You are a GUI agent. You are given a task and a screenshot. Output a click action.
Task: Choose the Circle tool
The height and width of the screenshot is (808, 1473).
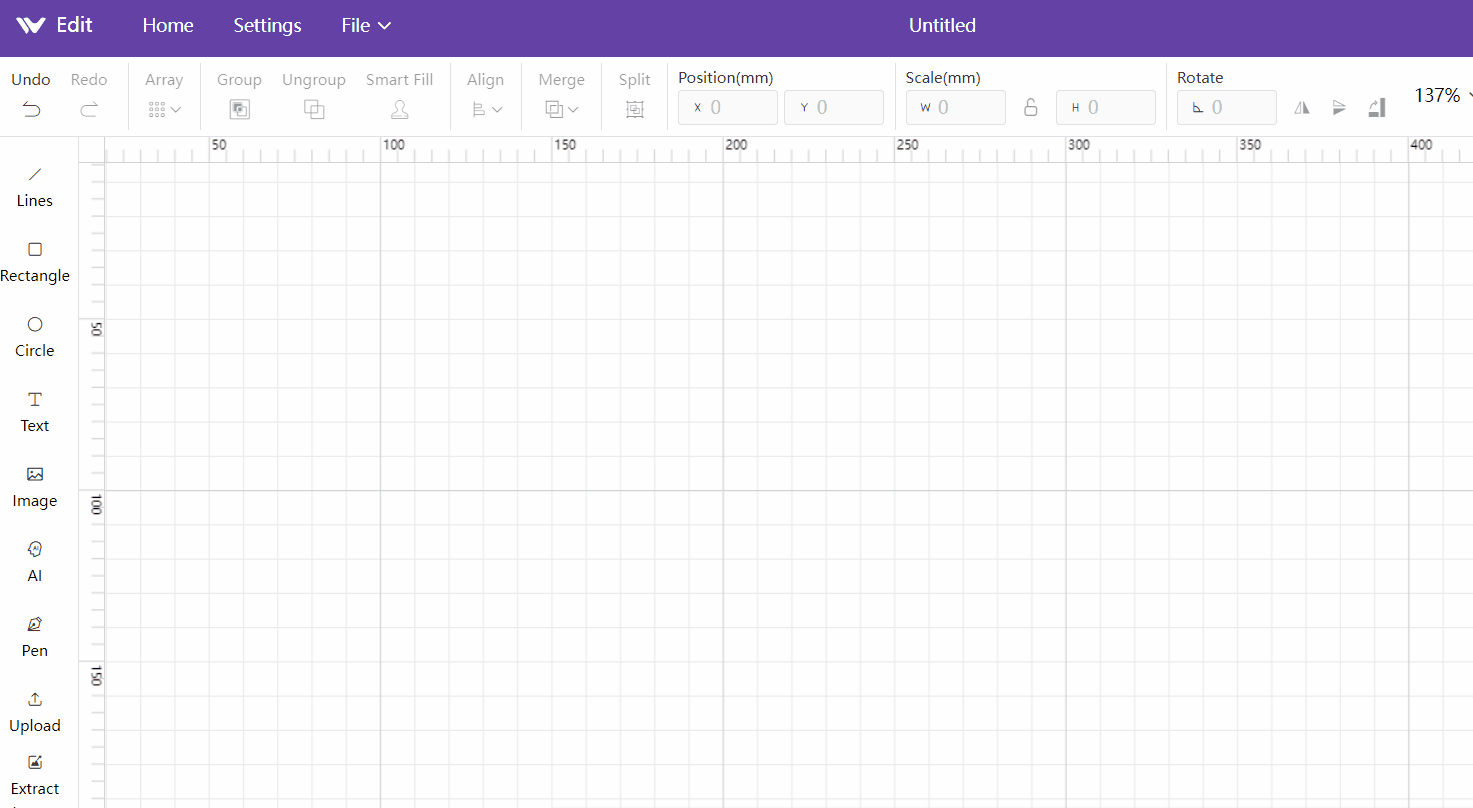click(x=35, y=337)
